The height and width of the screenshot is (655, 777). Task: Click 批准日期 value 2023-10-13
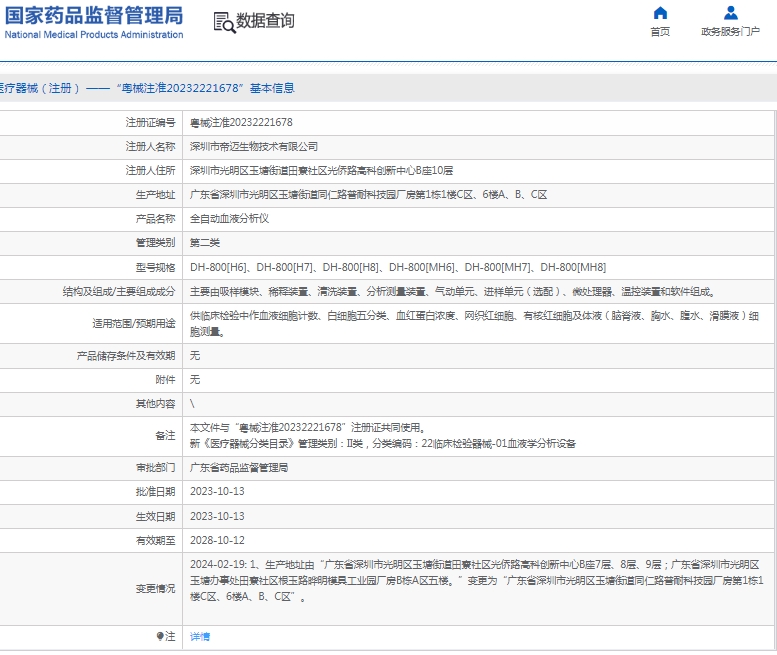pyautogui.click(x=217, y=491)
